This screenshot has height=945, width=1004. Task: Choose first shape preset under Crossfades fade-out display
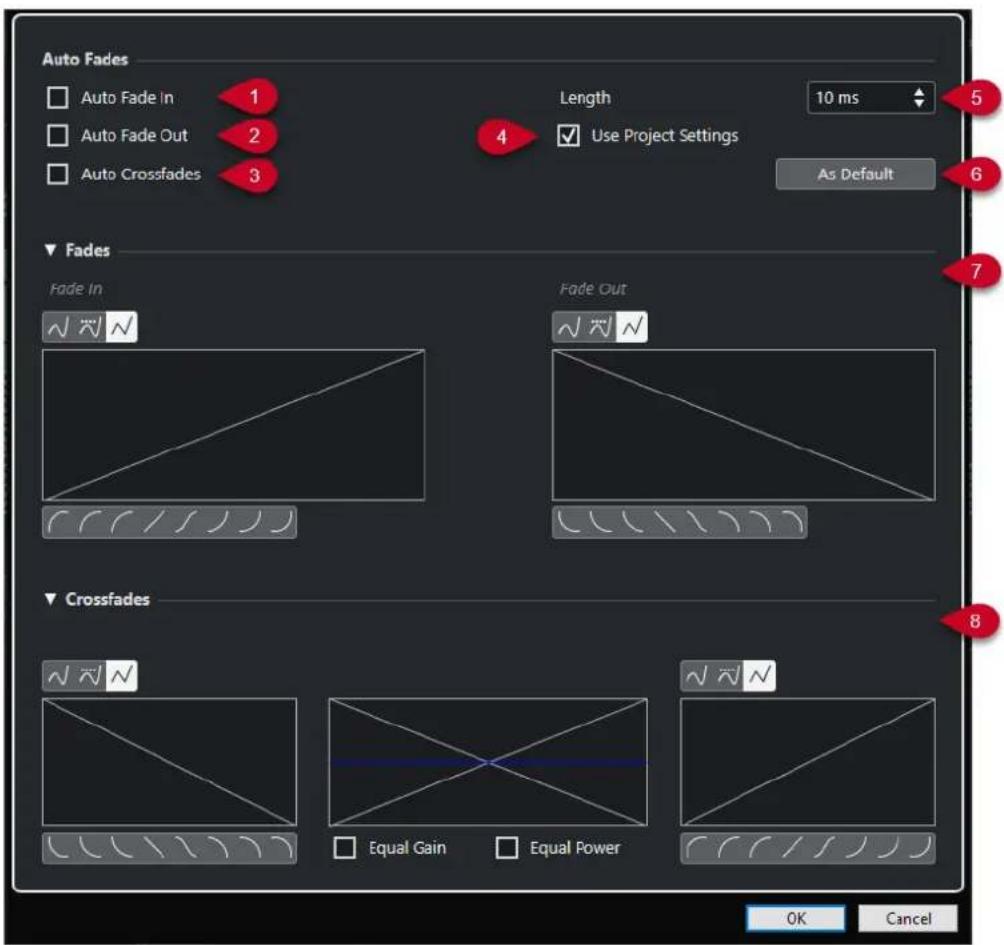click(59, 848)
